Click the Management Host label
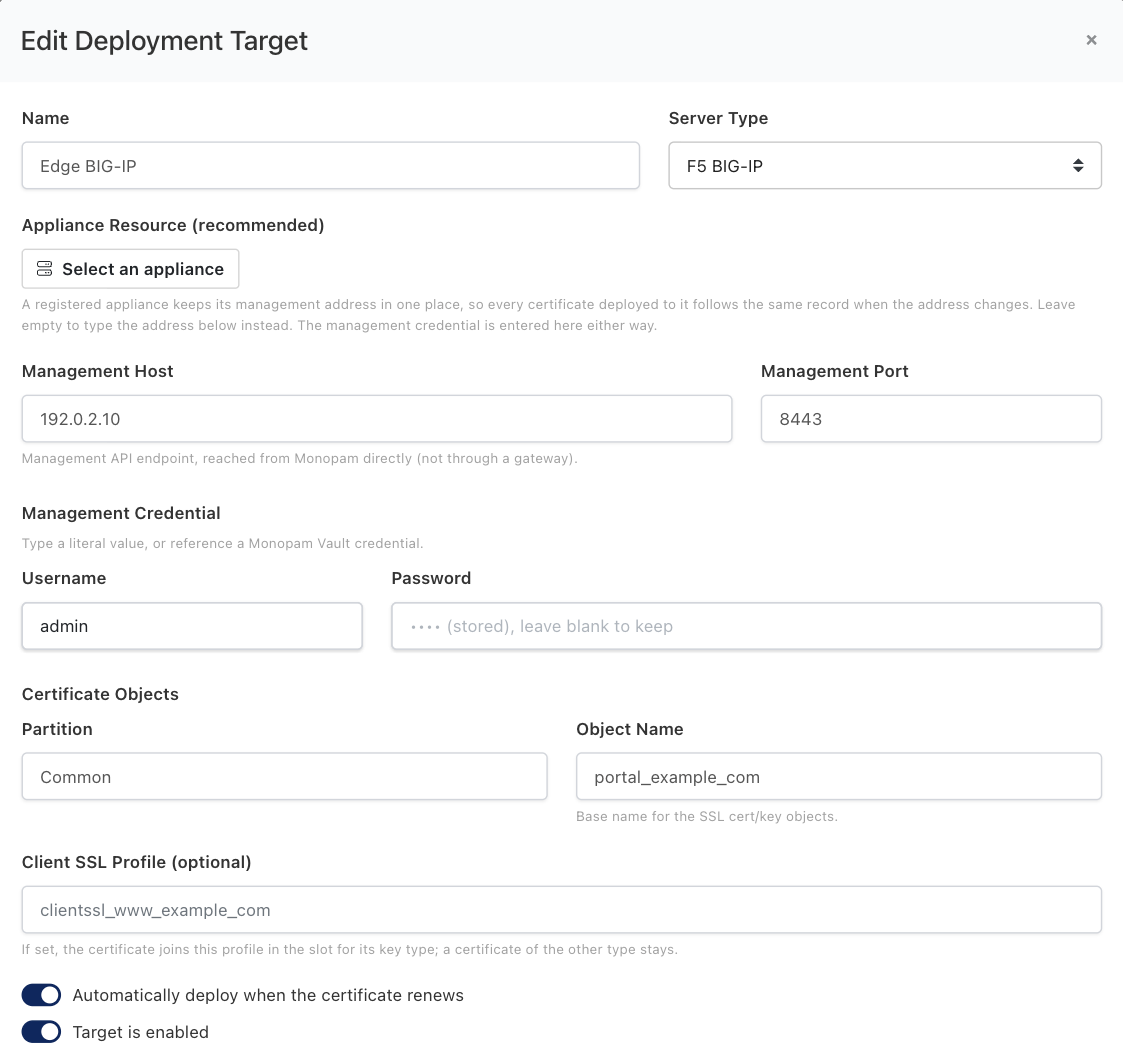This screenshot has height=1064, width=1123. point(97,371)
